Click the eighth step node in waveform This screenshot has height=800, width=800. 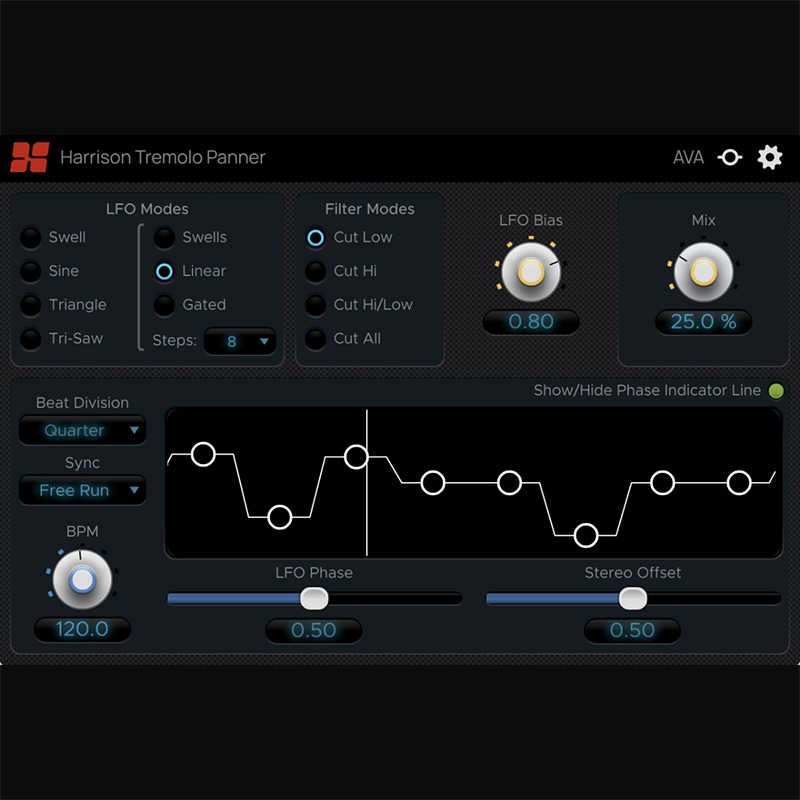739,483
